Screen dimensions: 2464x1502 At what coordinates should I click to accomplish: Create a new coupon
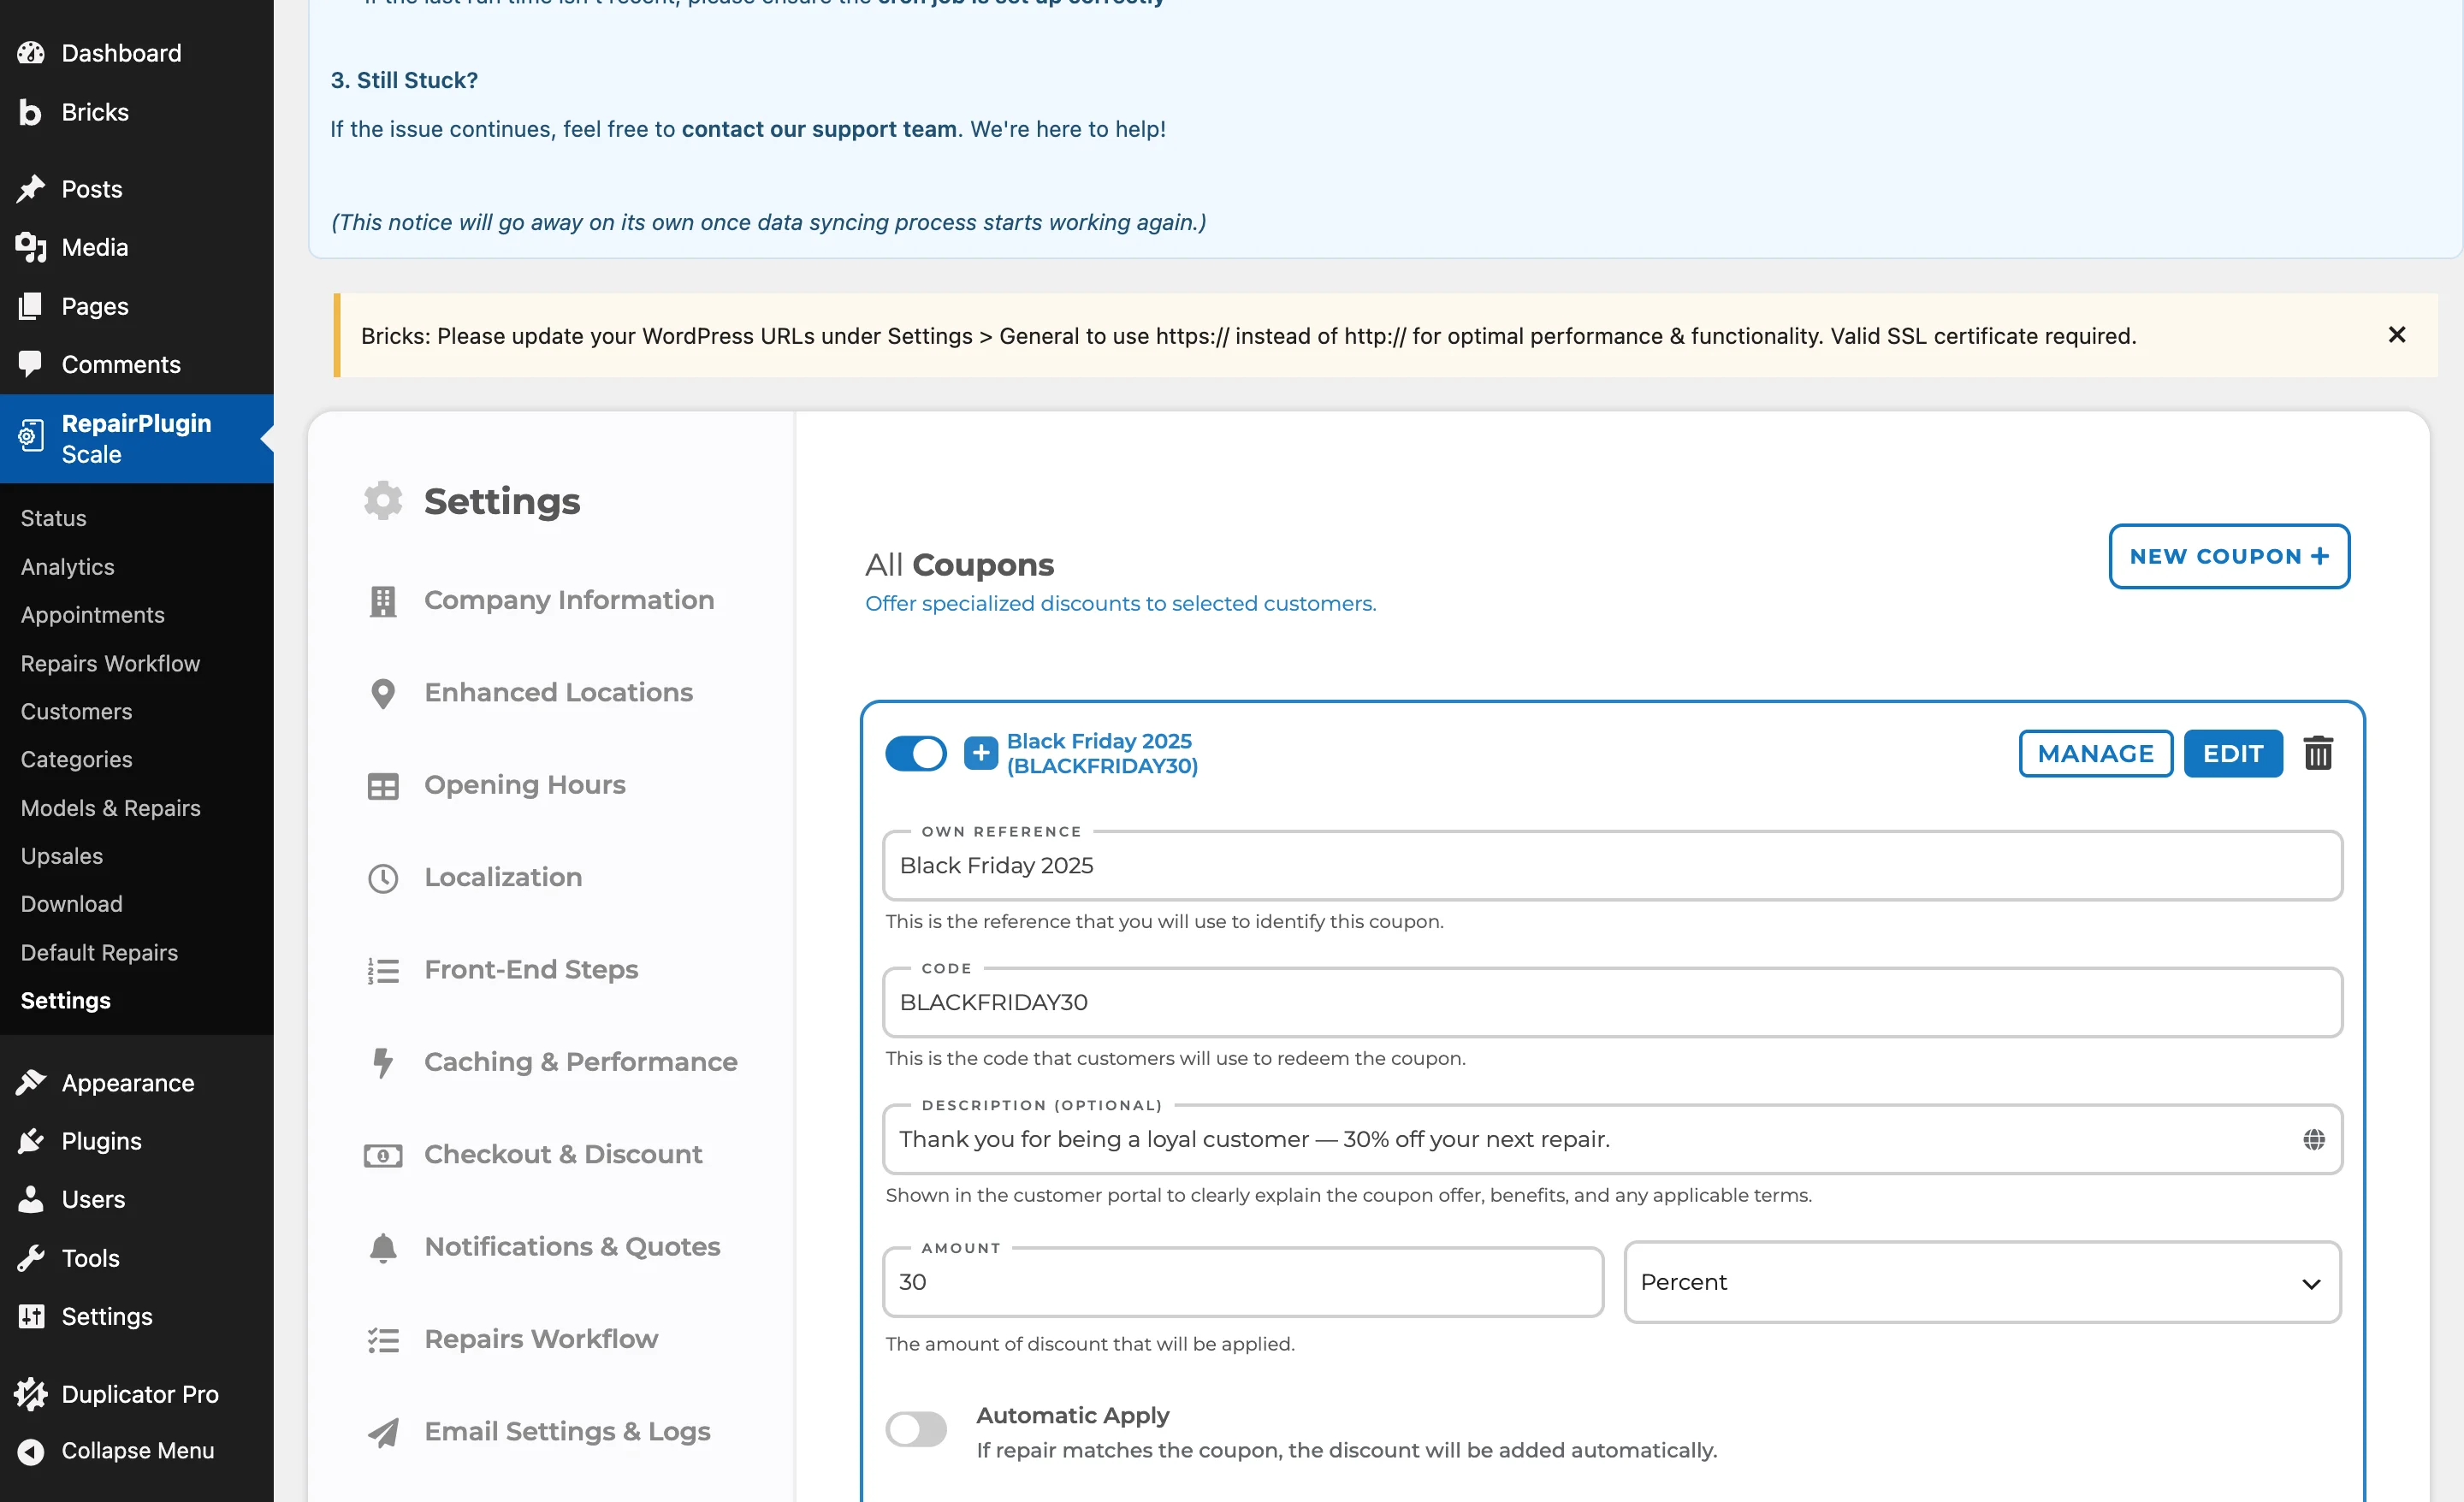(2229, 556)
